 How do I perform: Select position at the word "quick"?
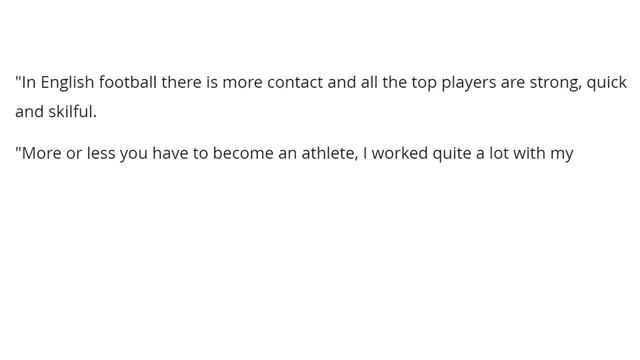pyautogui.click(x=607, y=83)
